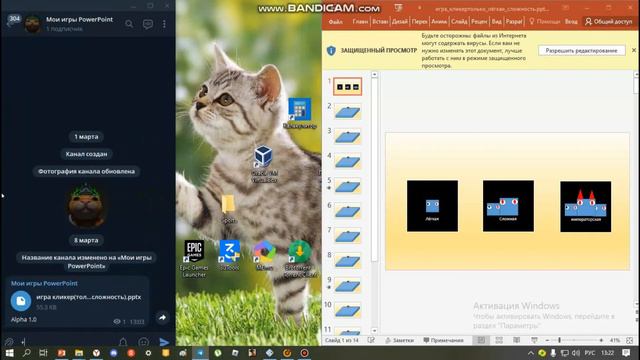640x360 pixels.
Task: Open the Мои игры PowerPoint channel avatar in the header
Action: point(33,24)
